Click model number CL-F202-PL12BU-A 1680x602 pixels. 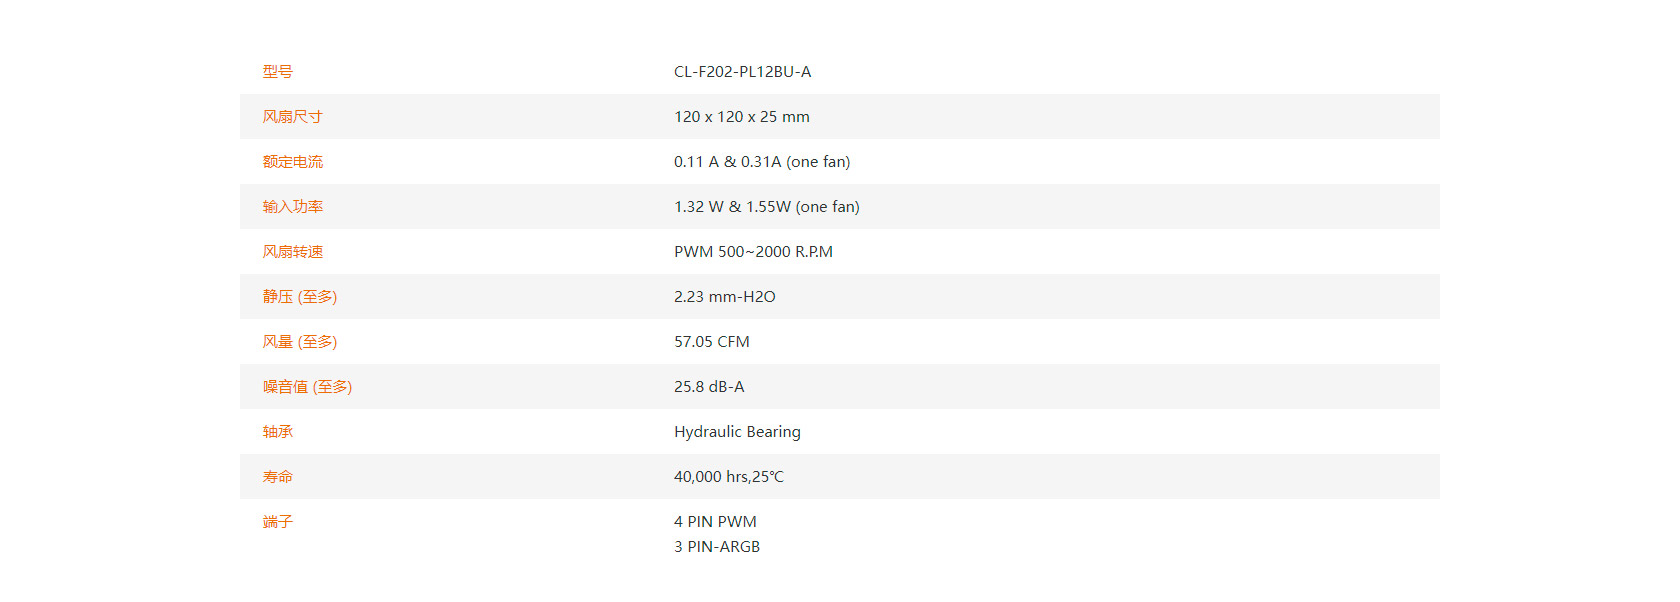tap(742, 72)
